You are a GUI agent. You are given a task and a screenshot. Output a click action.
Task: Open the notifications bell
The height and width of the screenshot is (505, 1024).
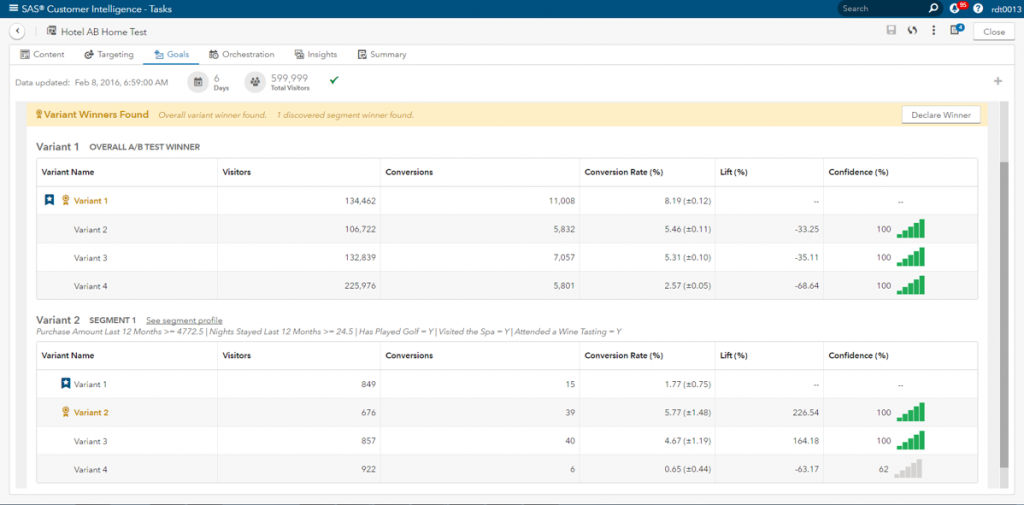pos(955,8)
